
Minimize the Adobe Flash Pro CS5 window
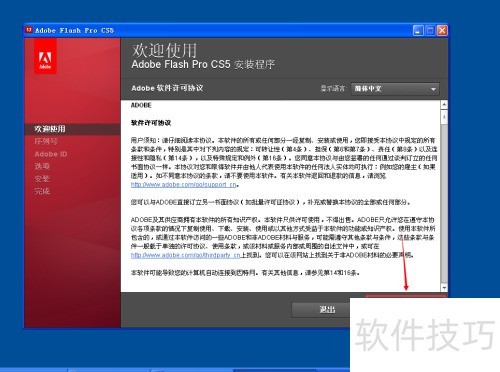(x=418, y=30)
